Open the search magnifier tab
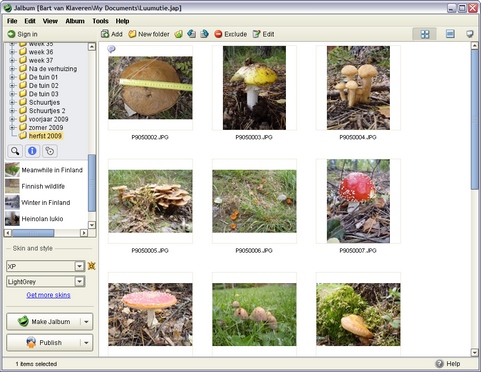481x372 pixels. 15,151
